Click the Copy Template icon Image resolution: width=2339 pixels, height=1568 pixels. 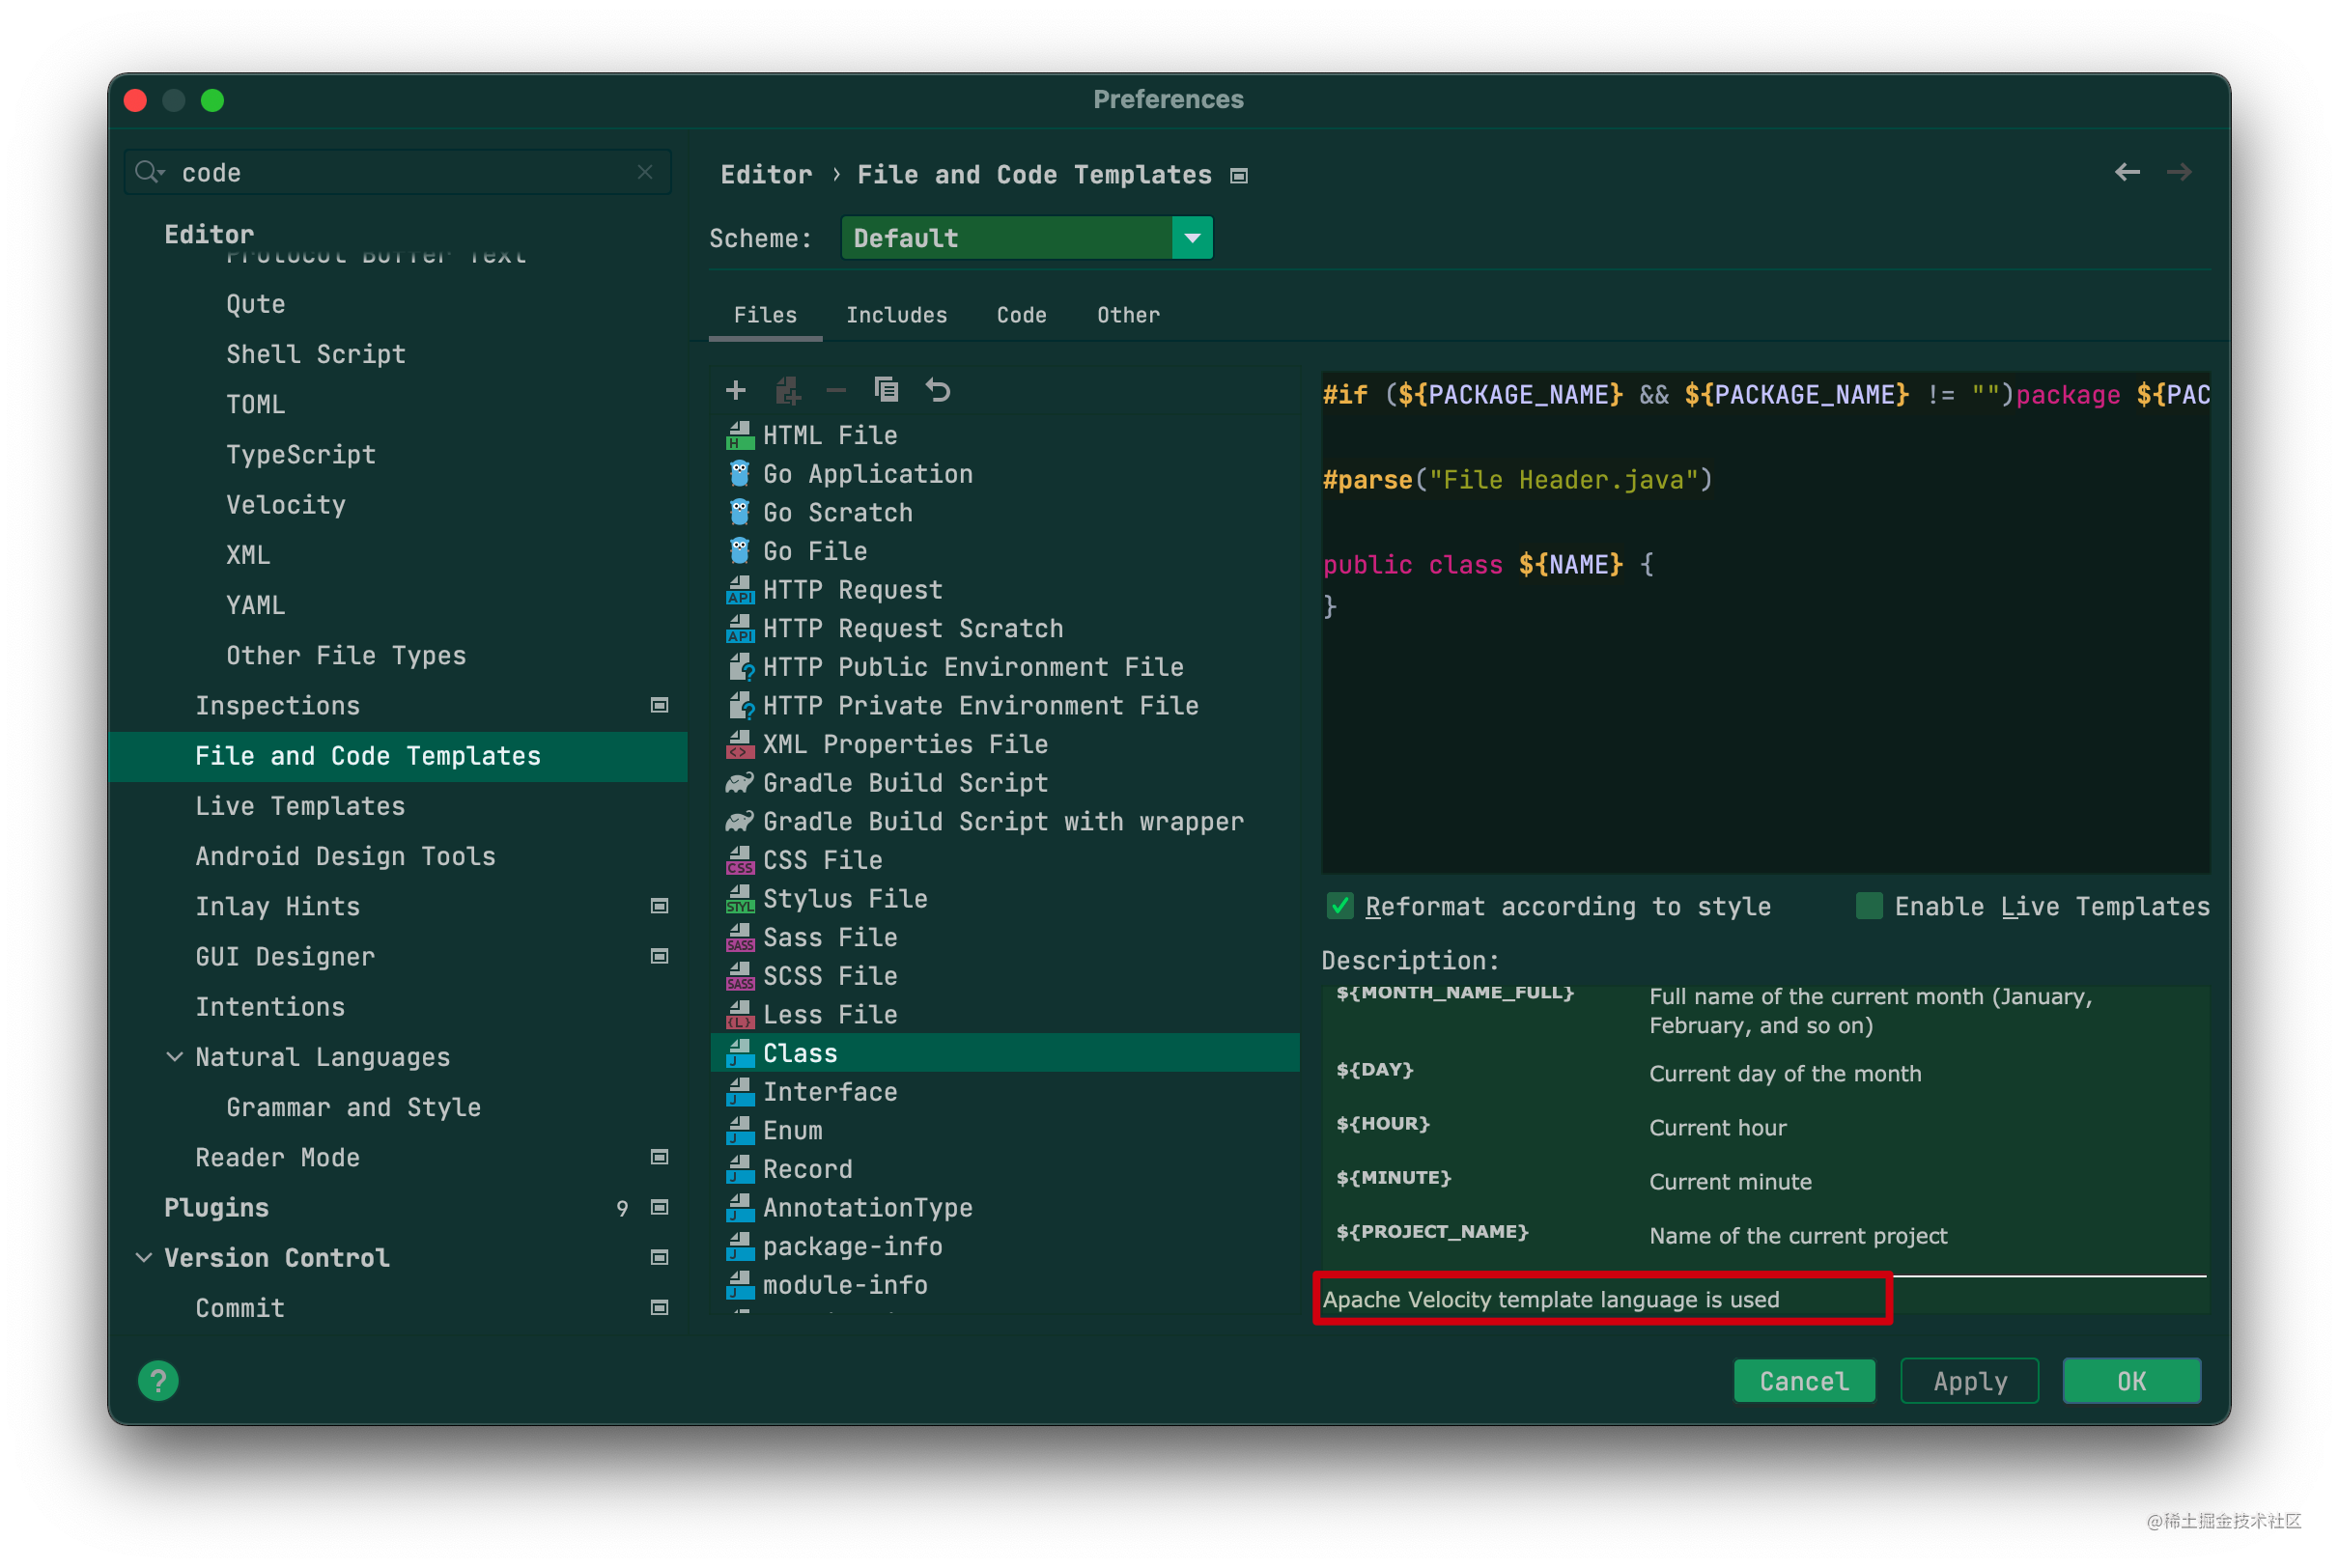point(886,389)
